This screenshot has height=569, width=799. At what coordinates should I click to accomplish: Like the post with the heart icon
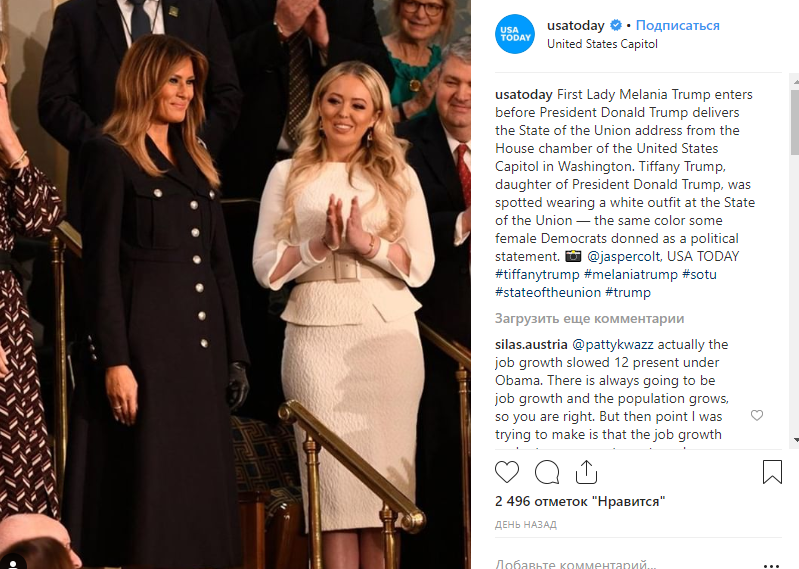[507, 472]
